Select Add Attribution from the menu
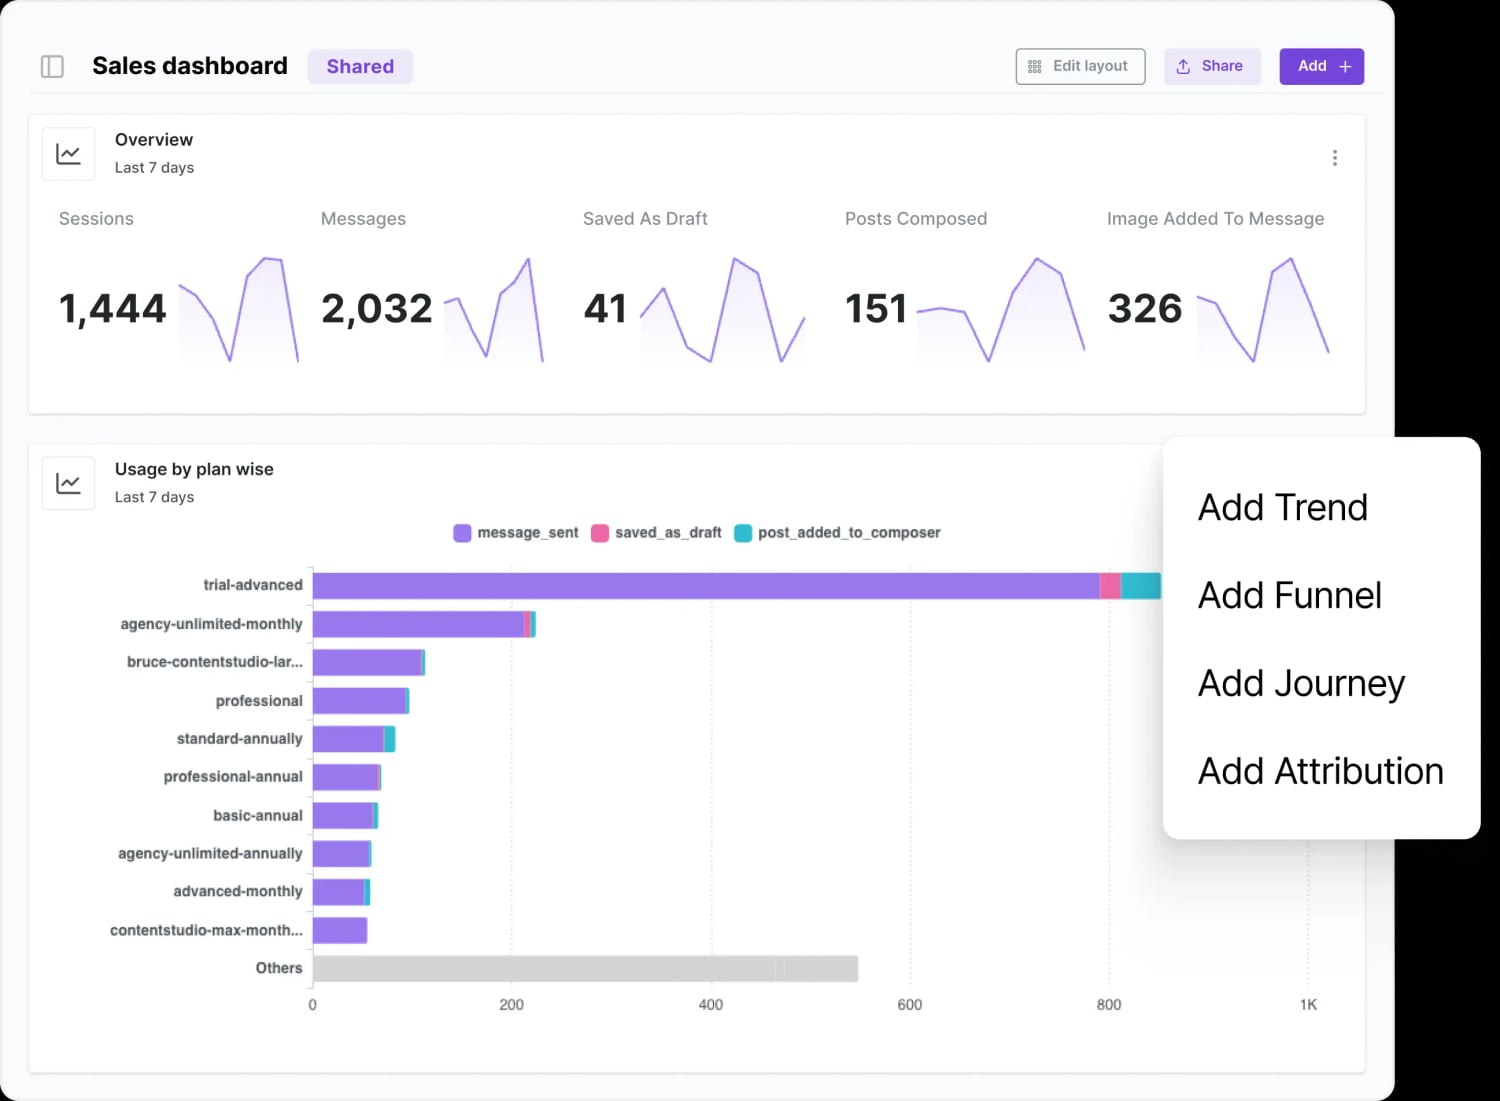The width and height of the screenshot is (1500, 1101). (1320, 770)
